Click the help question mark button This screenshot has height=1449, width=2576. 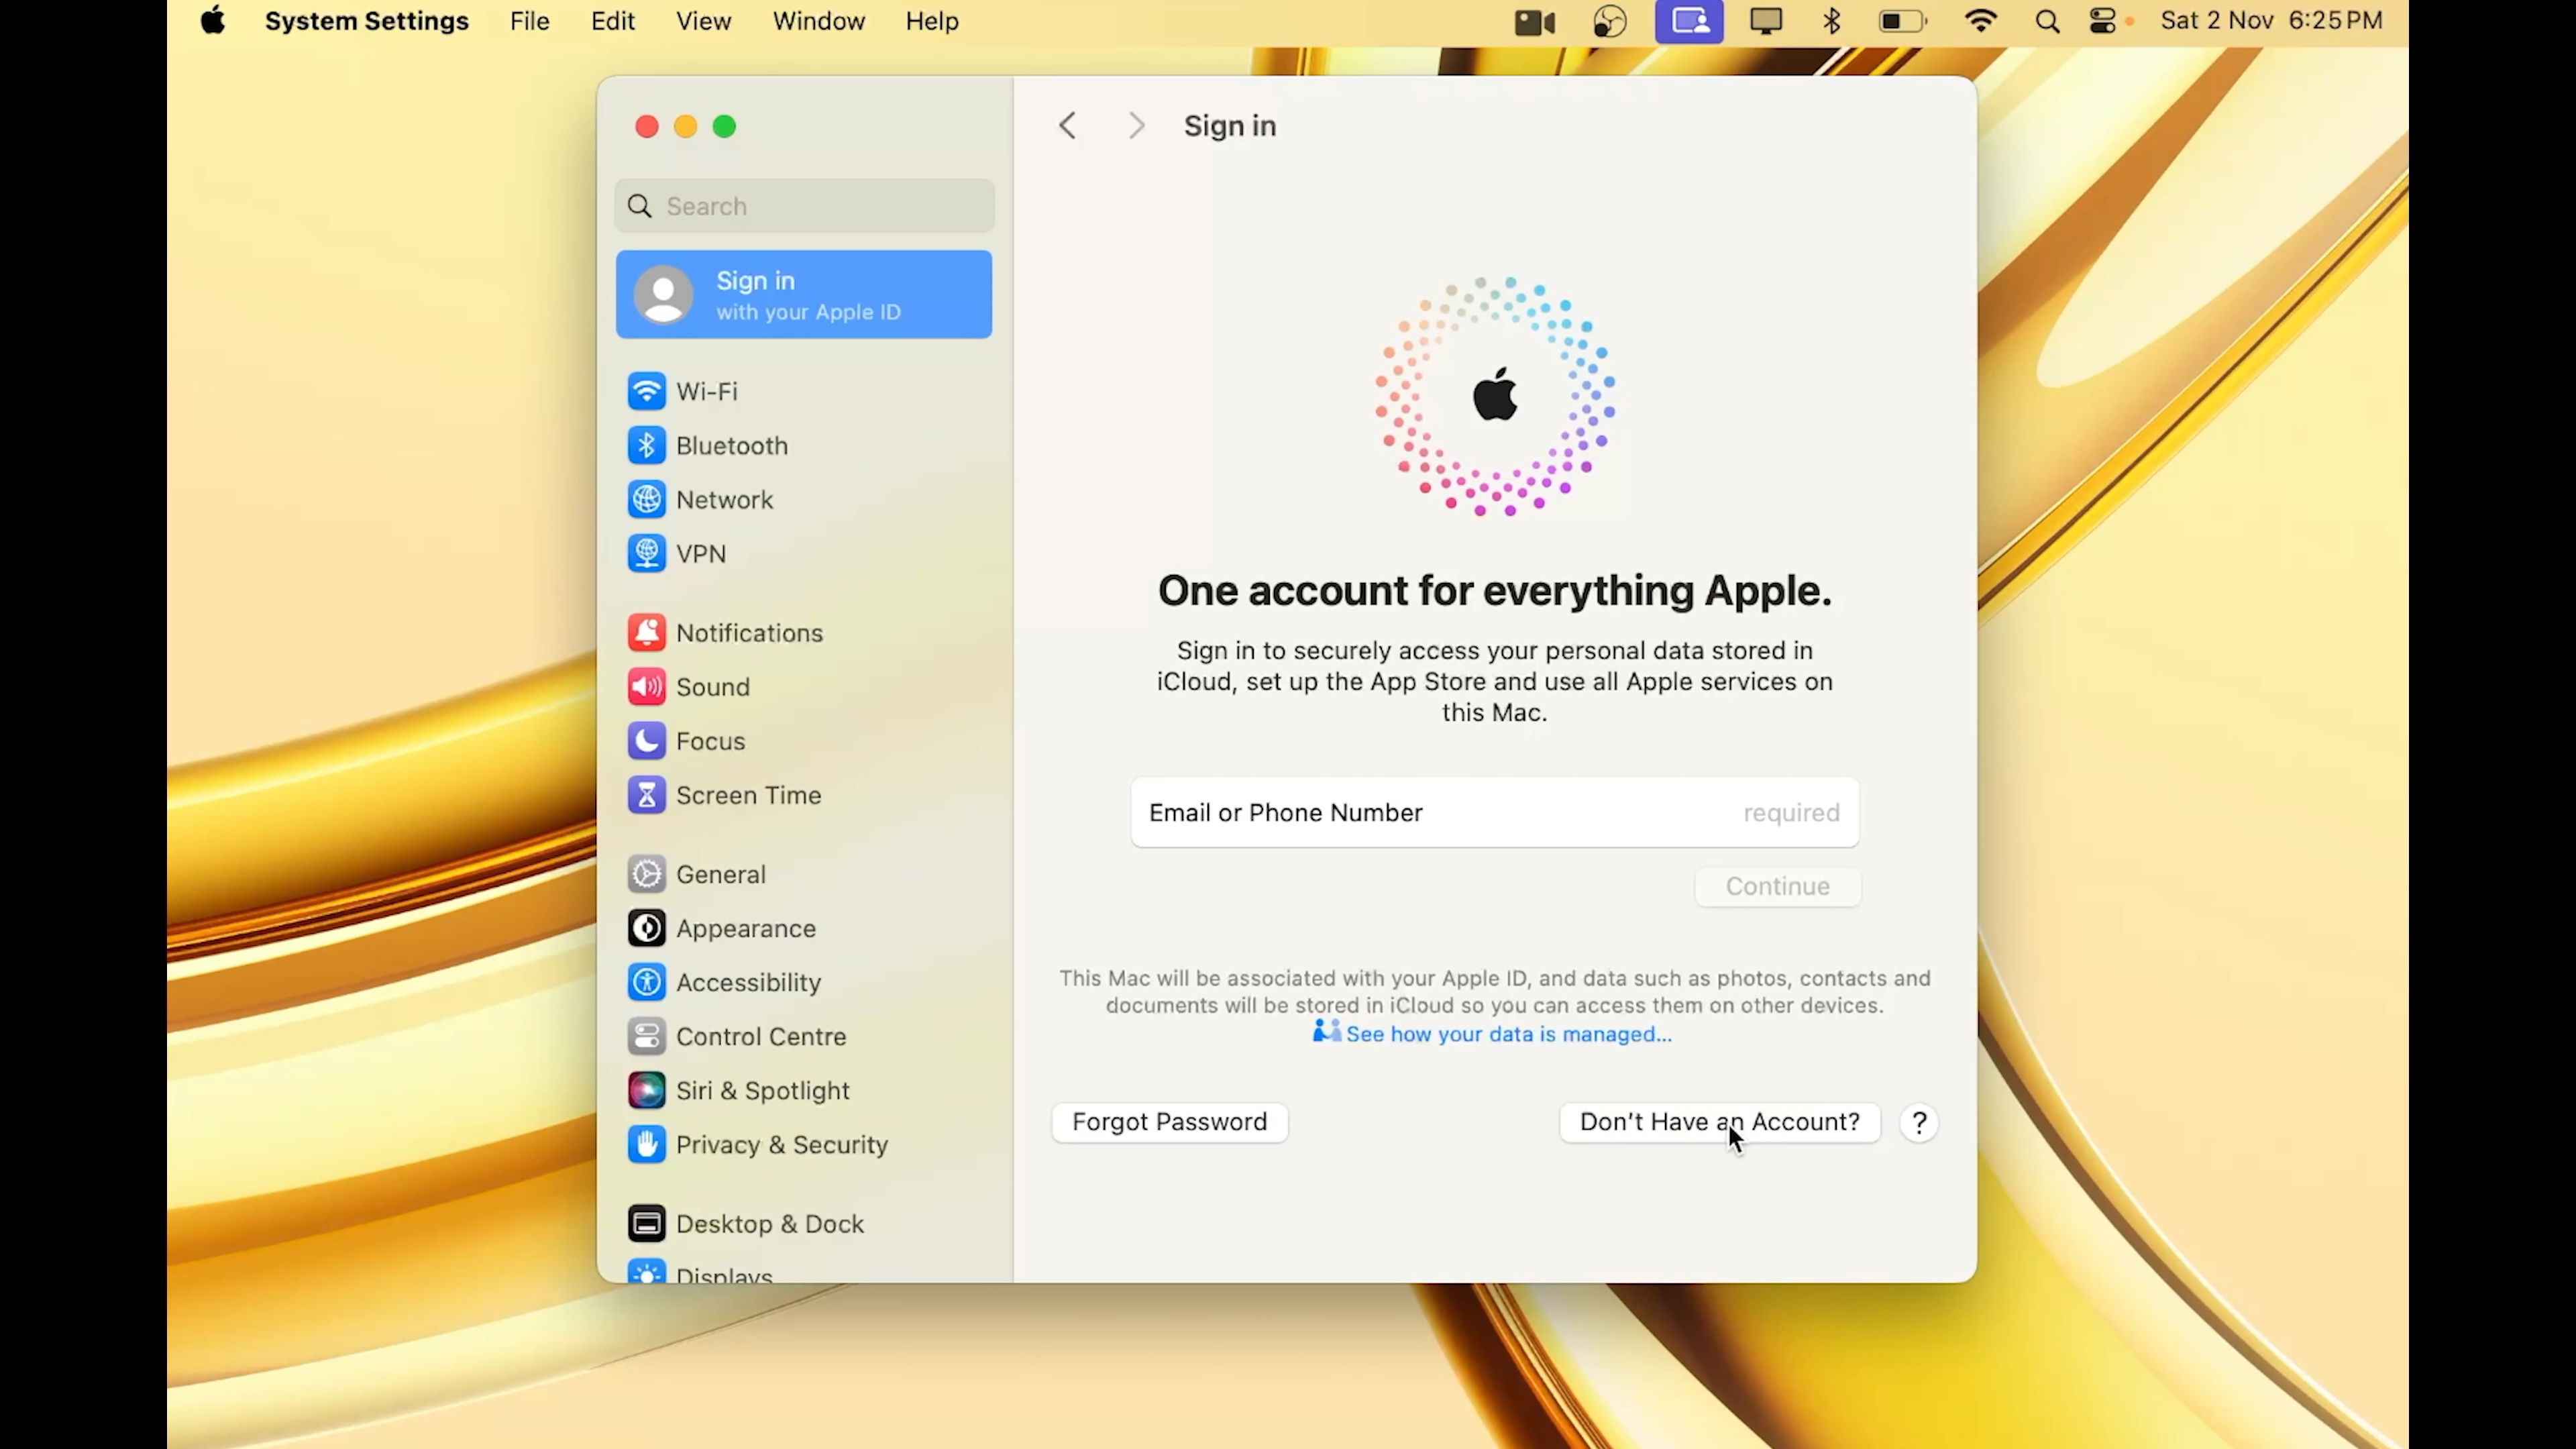[x=1918, y=1123]
